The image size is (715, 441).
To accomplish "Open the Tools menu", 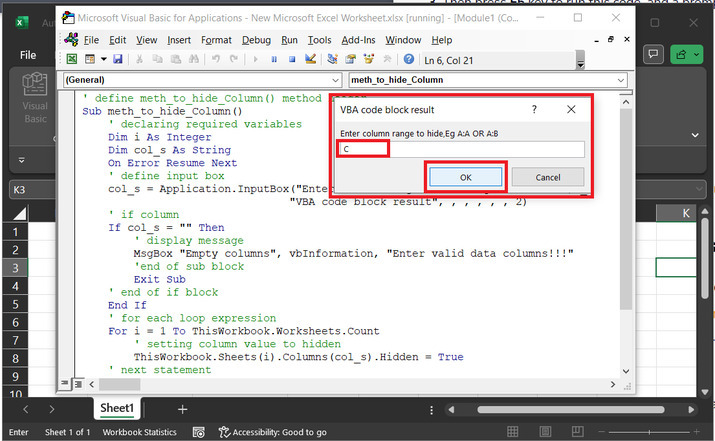I will [x=319, y=40].
